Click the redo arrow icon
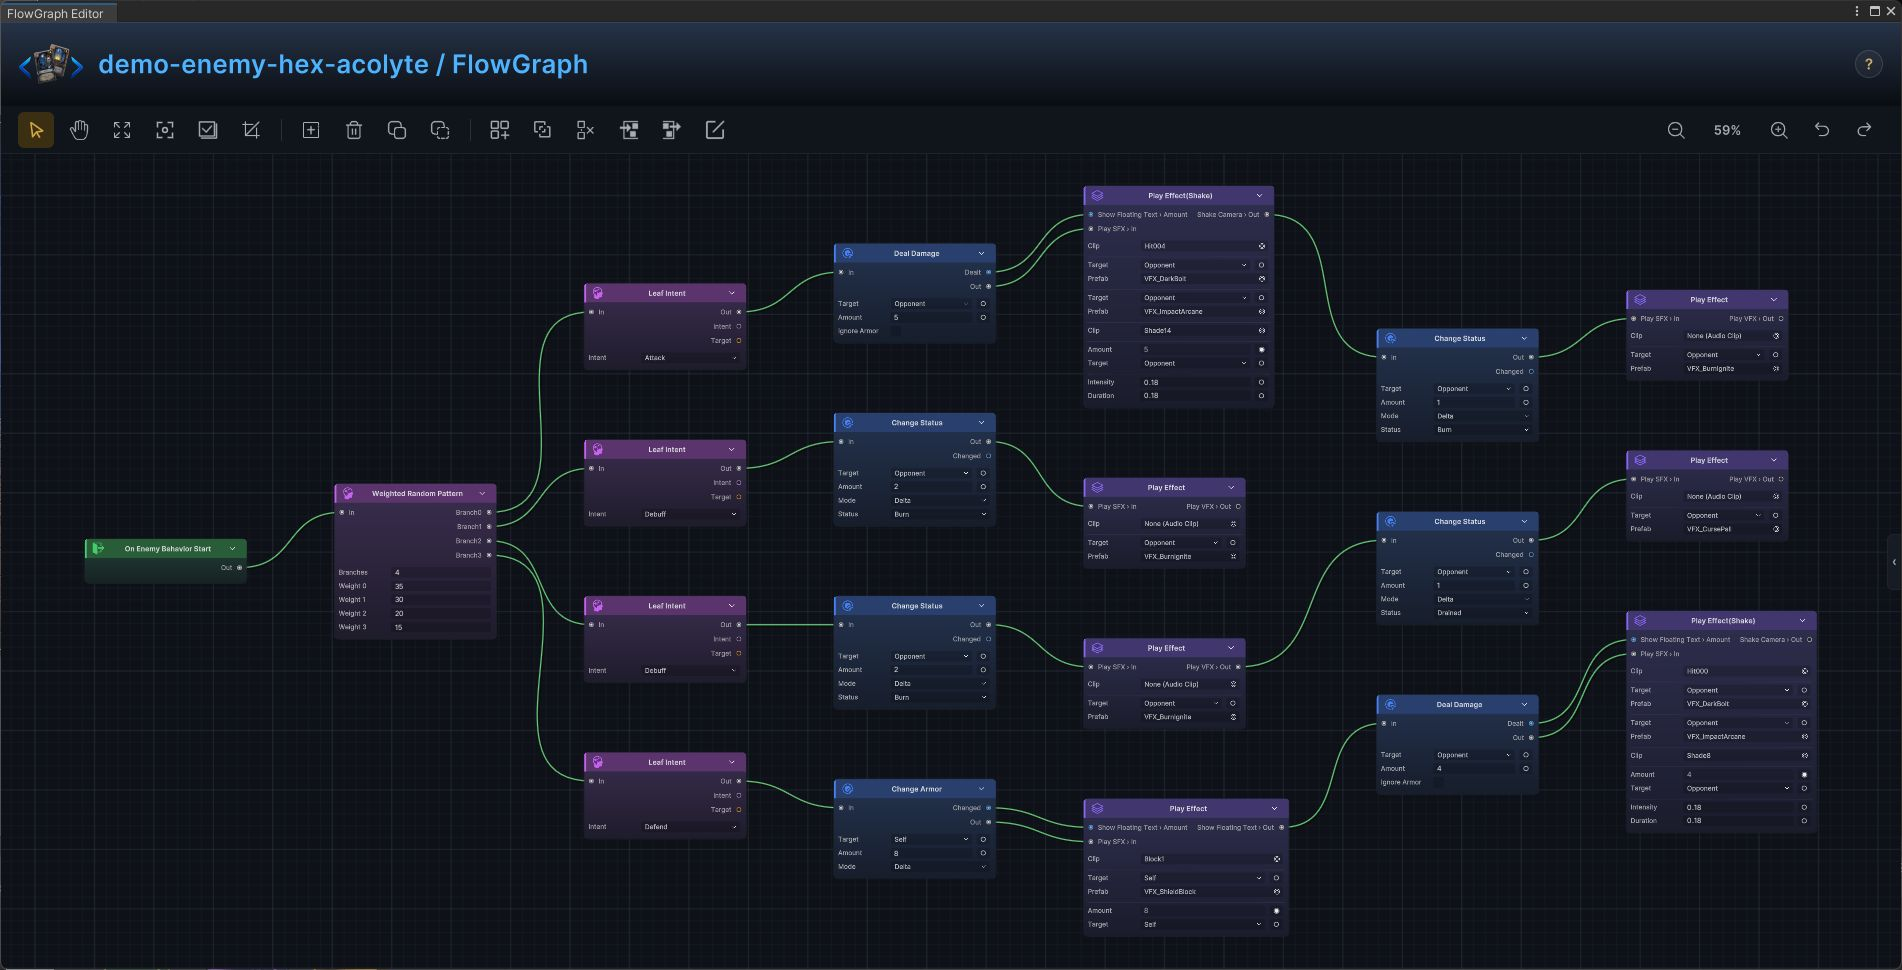The image size is (1902, 970). click(x=1865, y=130)
